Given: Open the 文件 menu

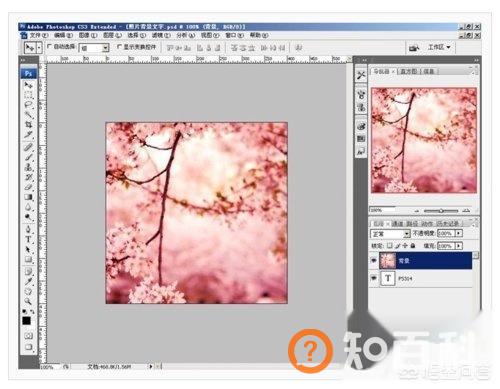Looking at the screenshot, I should coord(39,35).
